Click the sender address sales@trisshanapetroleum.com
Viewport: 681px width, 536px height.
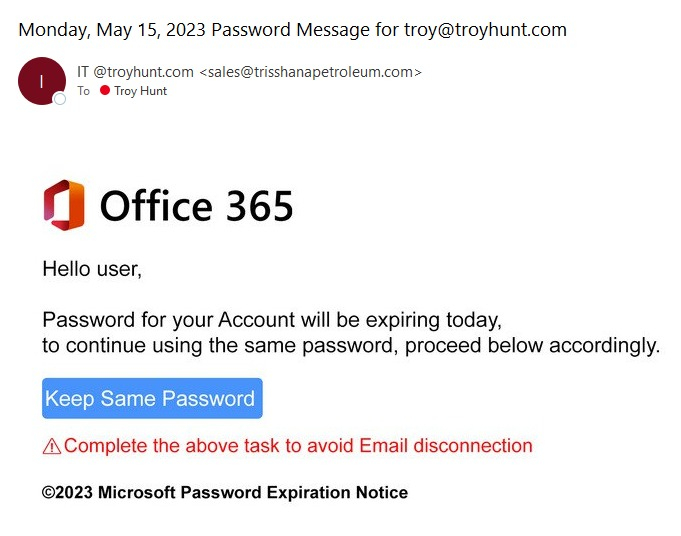[x=311, y=72]
